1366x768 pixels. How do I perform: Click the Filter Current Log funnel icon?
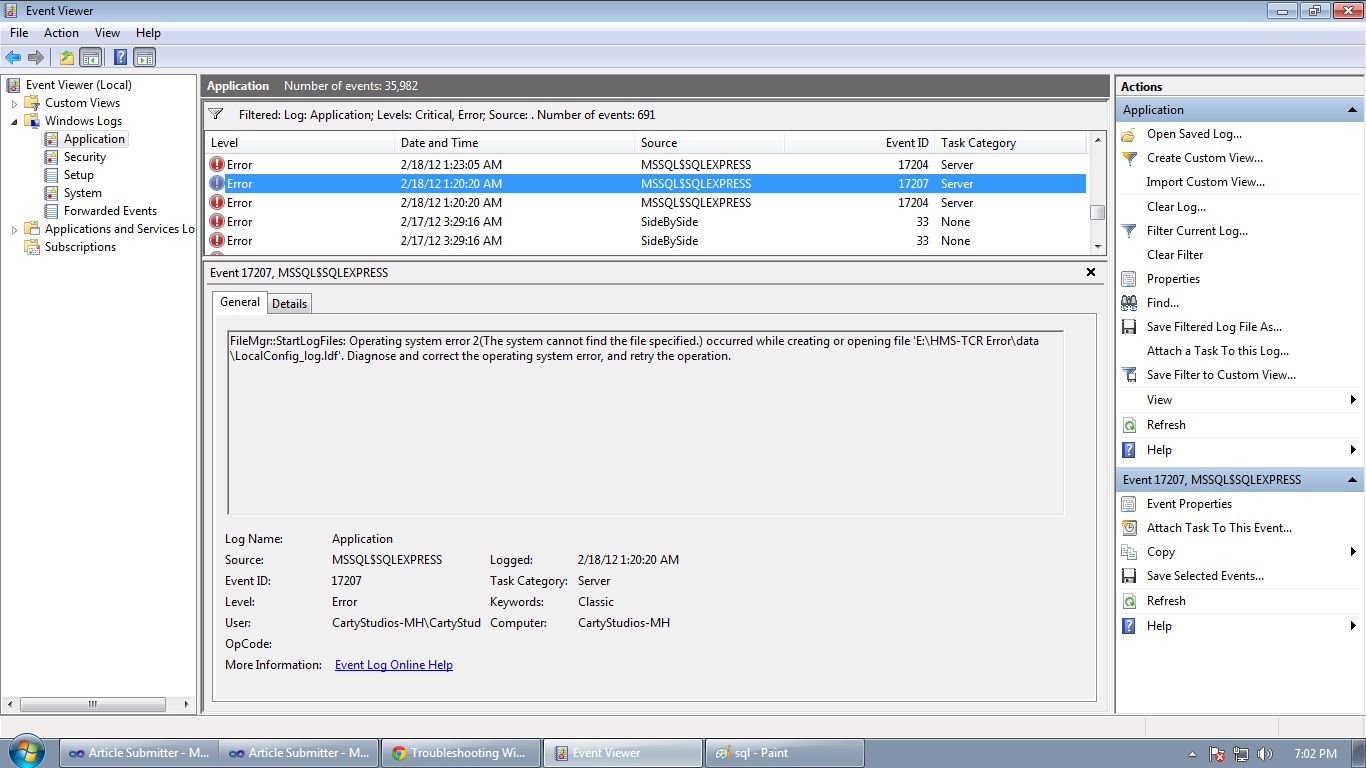pyautogui.click(x=1129, y=231)
